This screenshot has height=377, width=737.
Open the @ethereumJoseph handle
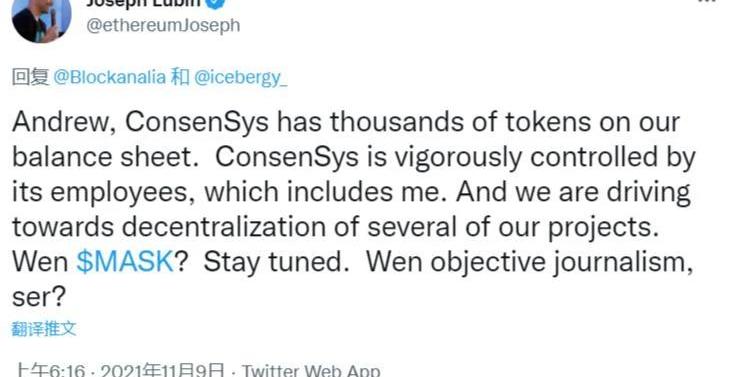pos(163,25)
